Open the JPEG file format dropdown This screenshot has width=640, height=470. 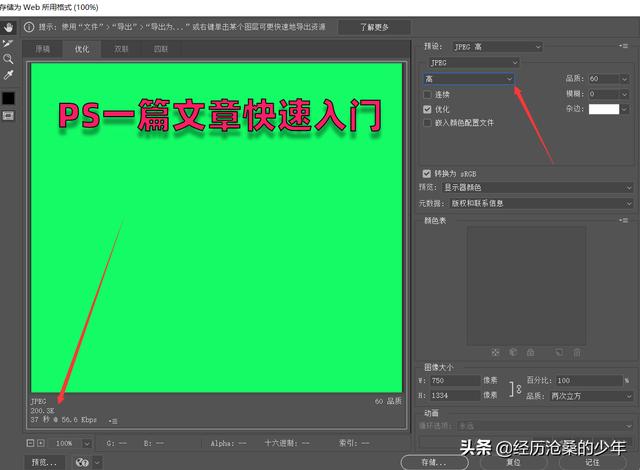pos(473,63)
